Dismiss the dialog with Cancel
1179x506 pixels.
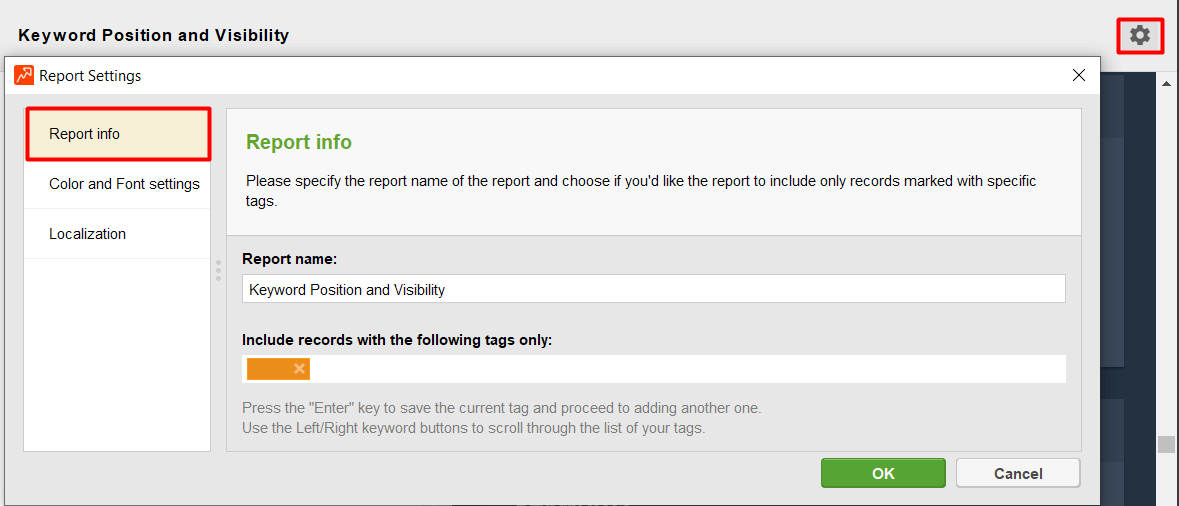[x=1018, y=474]
